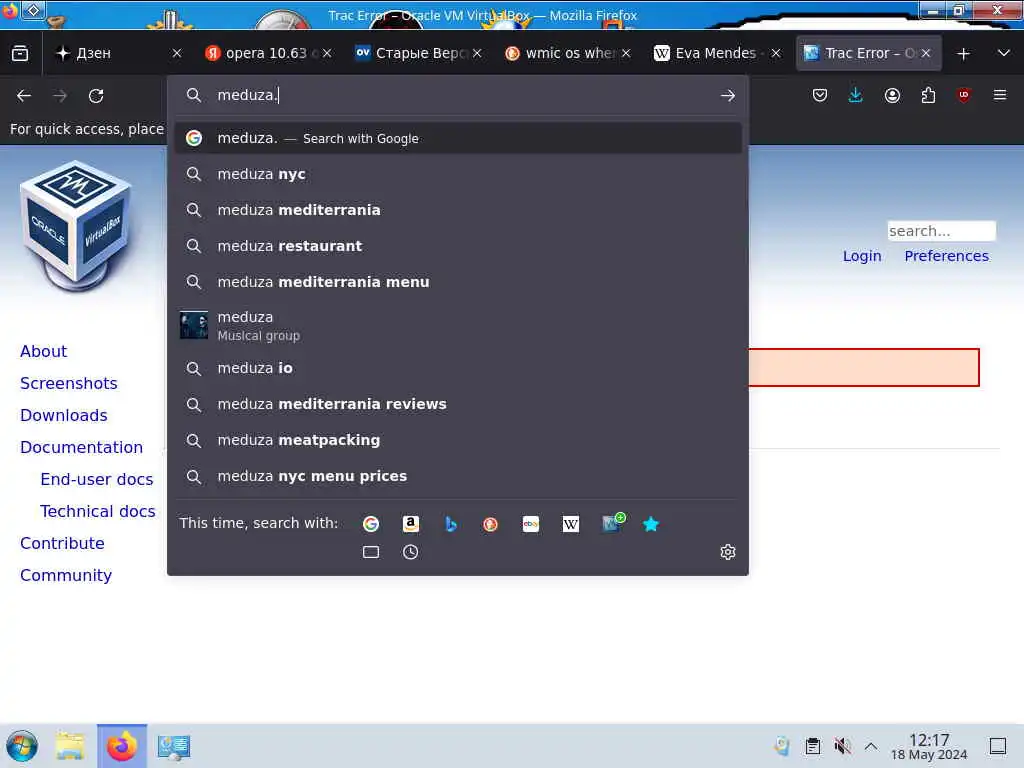Switch to the Eva Mendes tab
Viewport: 1024px width, 768px height.
[x=718, y=53]
